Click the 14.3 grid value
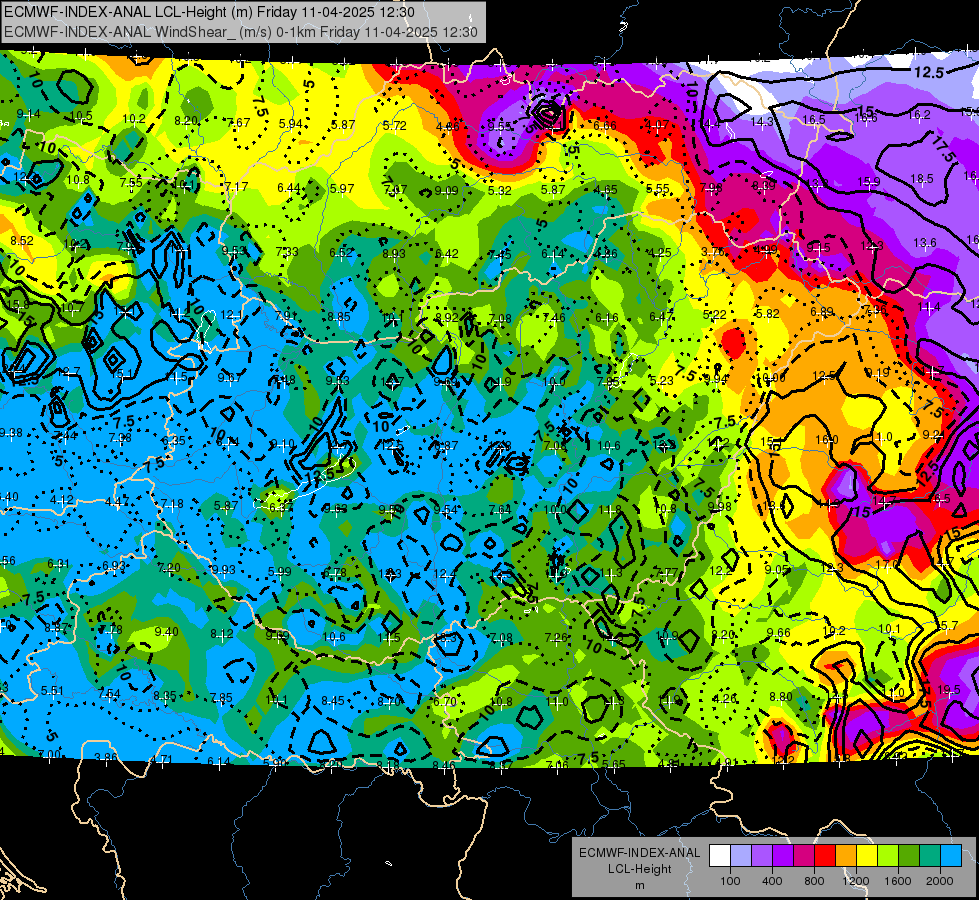979x900 pixels. [762, 122]
